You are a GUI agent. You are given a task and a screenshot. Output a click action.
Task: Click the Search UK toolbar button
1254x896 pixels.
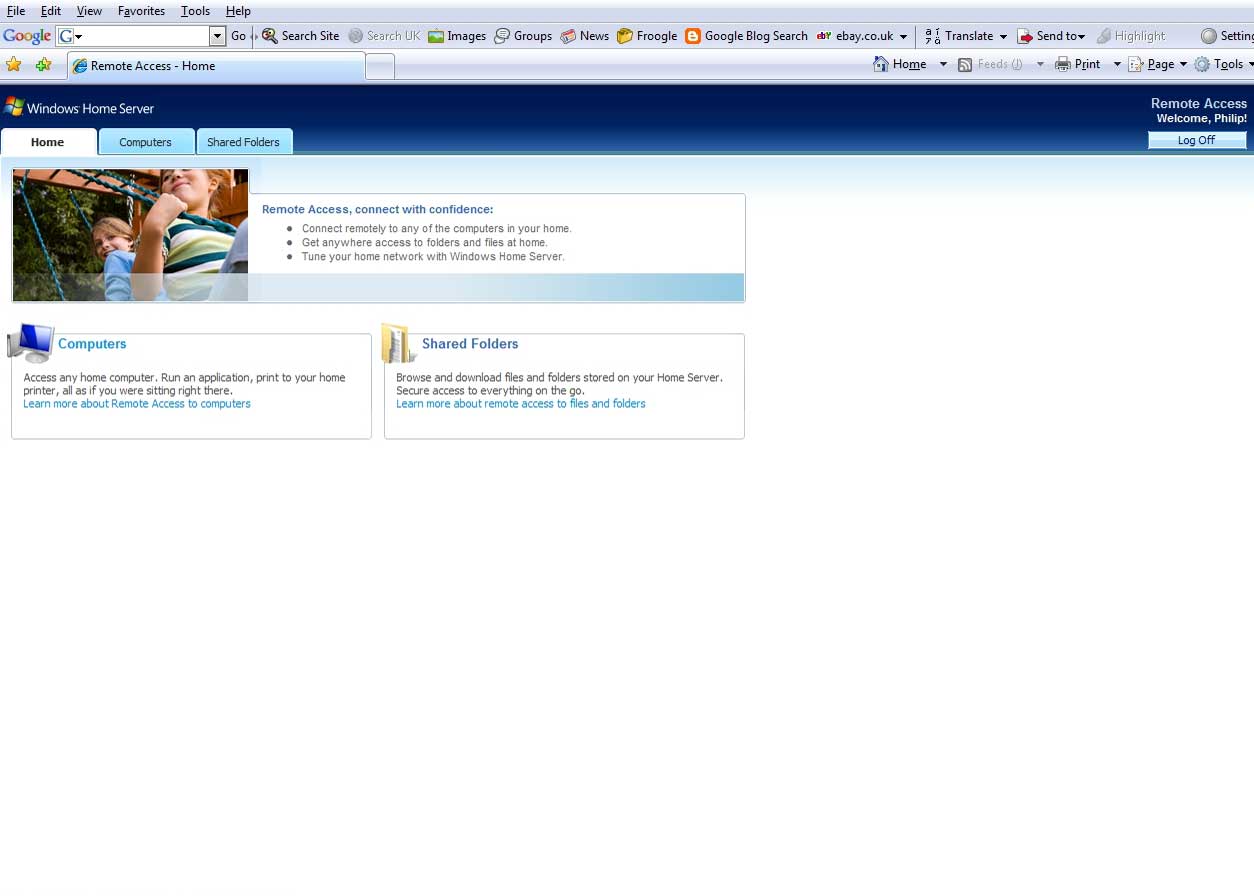click(x=384, y=36)
